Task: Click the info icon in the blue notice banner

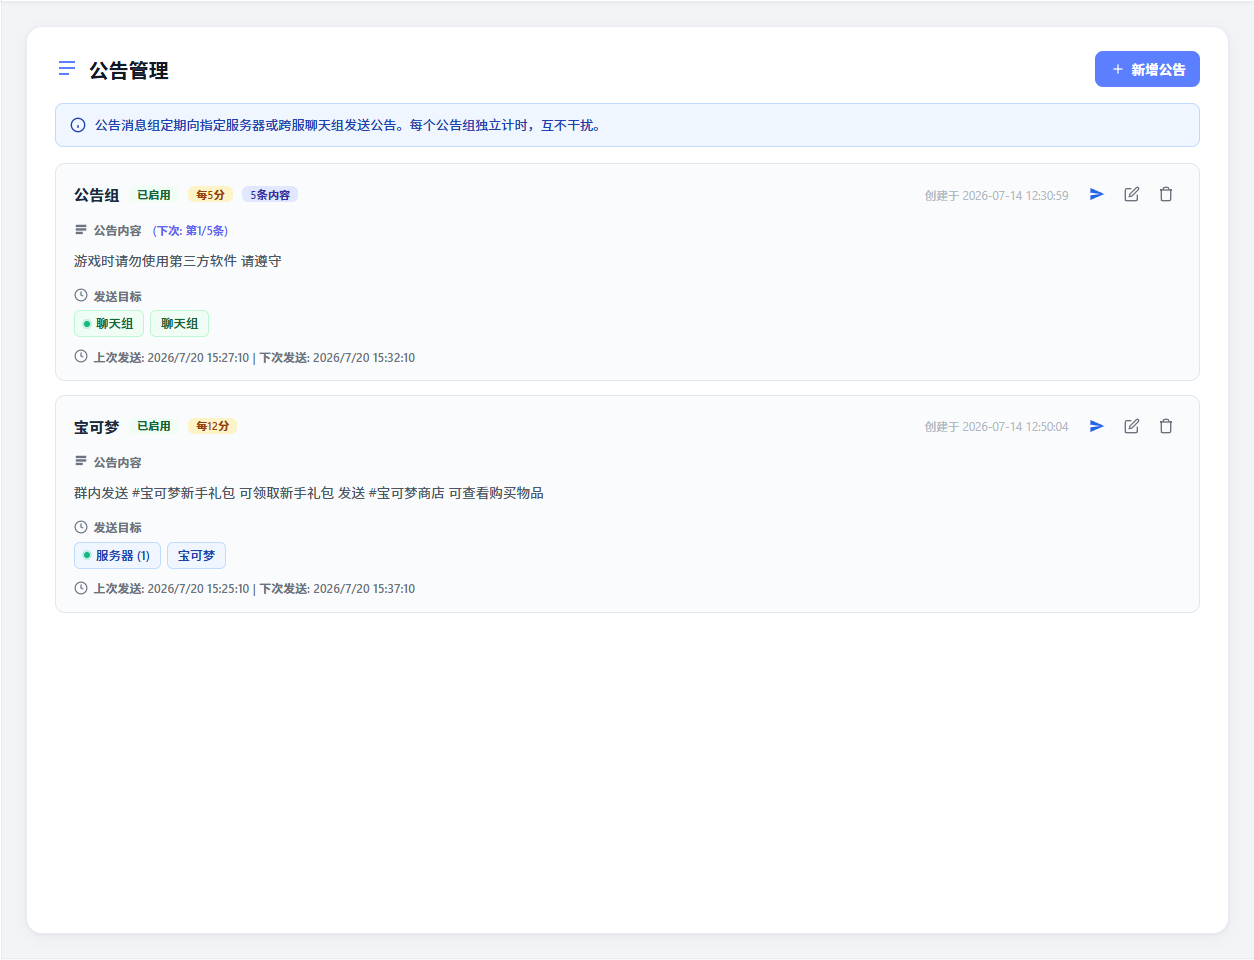Action: (x=78, y=125)
